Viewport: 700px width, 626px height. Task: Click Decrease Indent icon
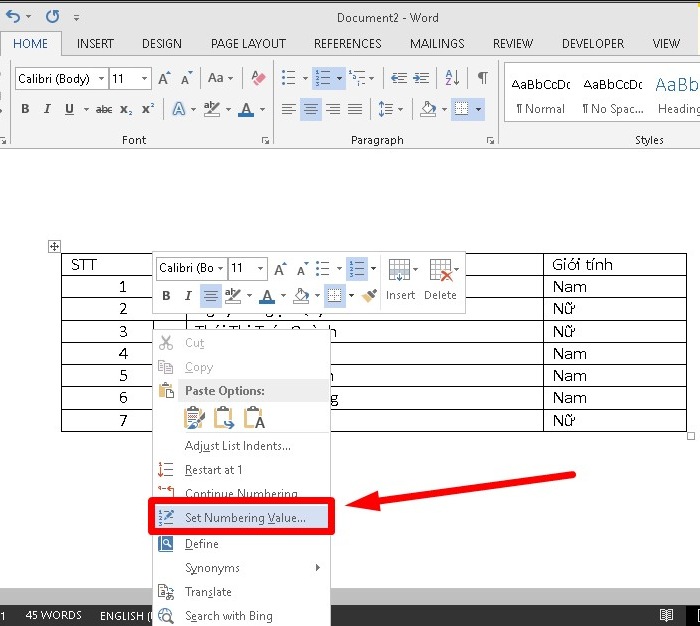tap(399, 78)
